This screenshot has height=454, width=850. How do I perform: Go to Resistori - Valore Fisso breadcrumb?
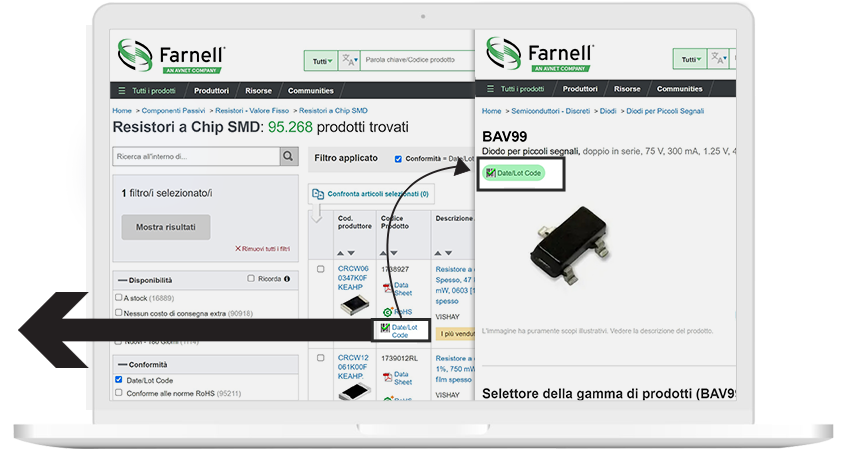coord(252,111)
